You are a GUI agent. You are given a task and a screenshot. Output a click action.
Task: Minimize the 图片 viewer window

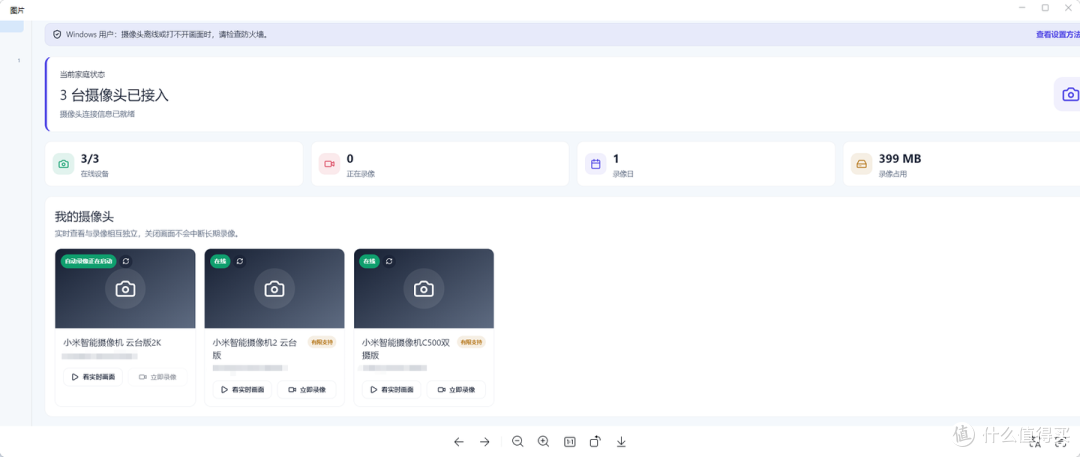click(1024, 8)
